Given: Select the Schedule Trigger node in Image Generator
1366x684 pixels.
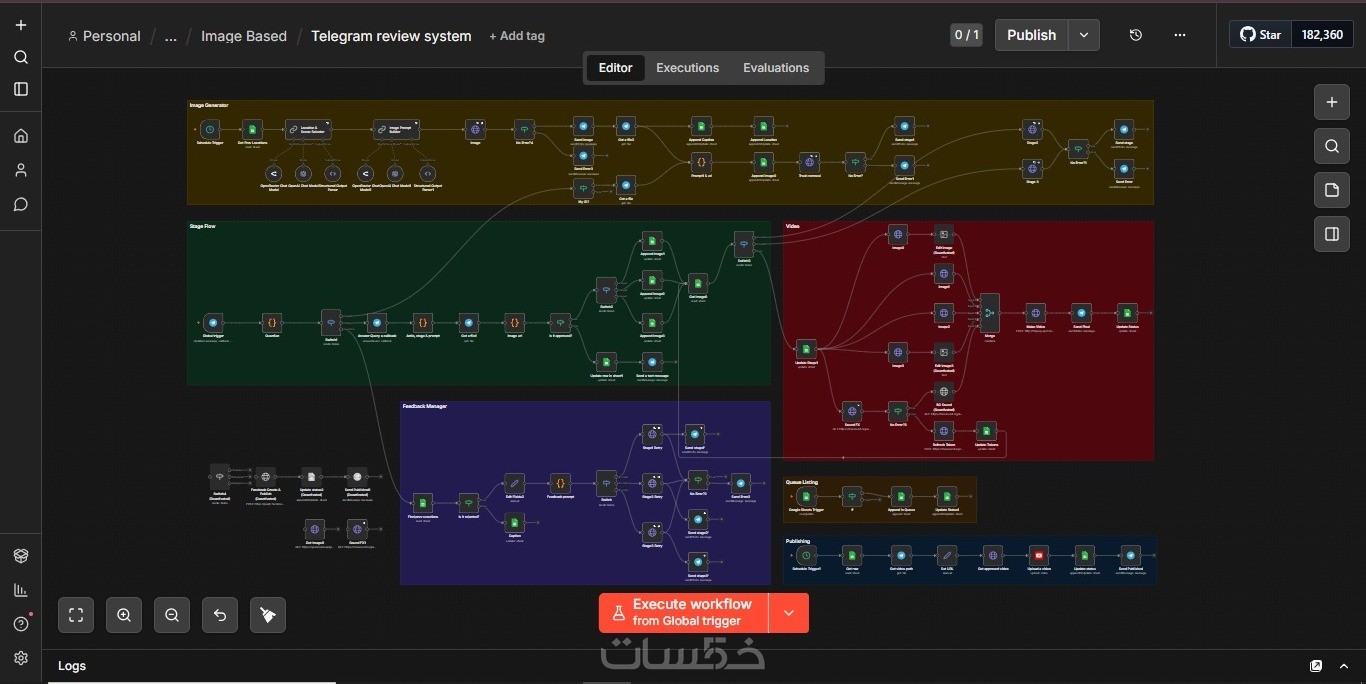Looking at the screenshot, I should (209, 130).
